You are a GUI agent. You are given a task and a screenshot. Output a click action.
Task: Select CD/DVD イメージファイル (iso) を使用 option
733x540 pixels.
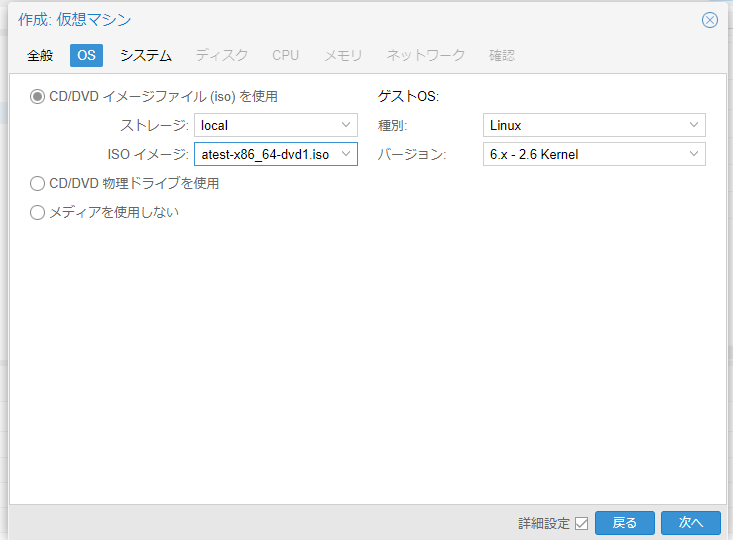[x=38, y=97]
